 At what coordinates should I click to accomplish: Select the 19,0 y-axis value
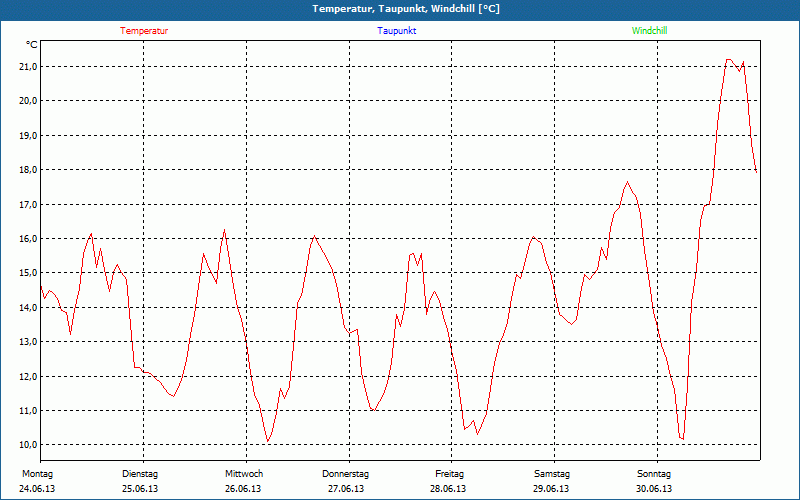28,136
